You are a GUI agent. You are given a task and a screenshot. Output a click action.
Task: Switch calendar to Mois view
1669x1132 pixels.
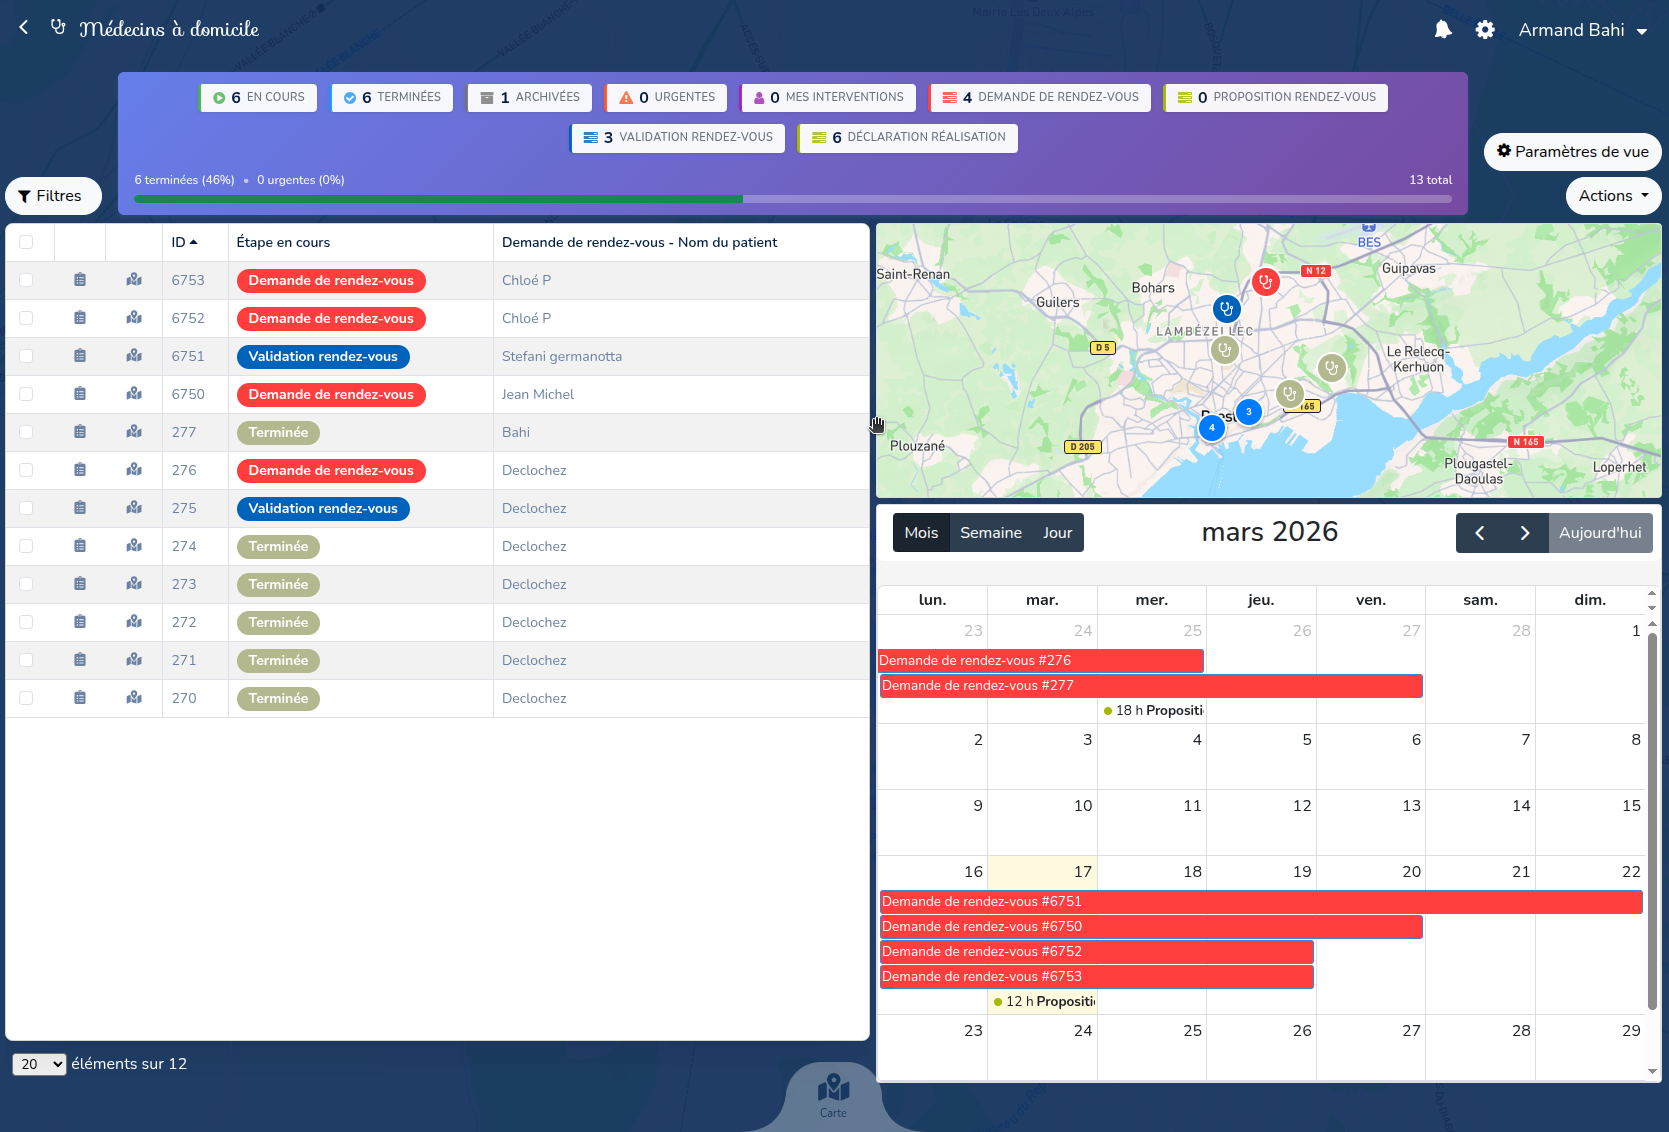[x=921, y=533]
